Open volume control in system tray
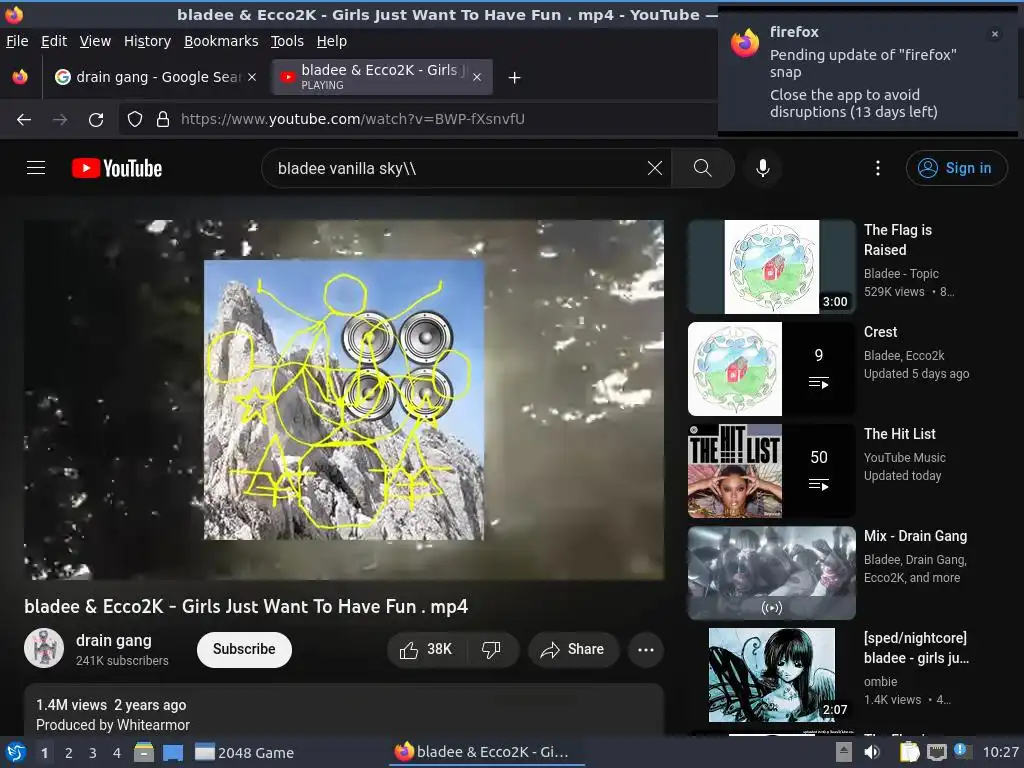1024x768 pixels. pos(872,752)
